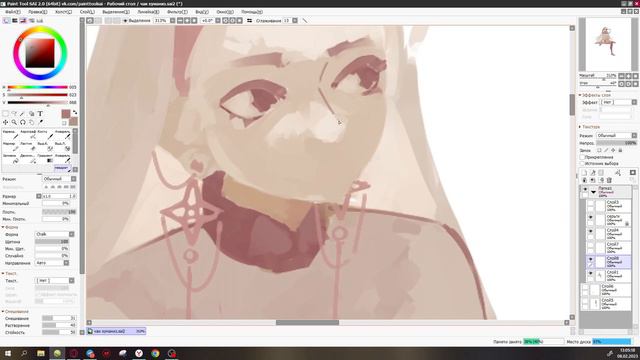The width and height of the screenshot is (640, 360).
Task: Select the shape tool icon
Action: (x=31, y=114)
